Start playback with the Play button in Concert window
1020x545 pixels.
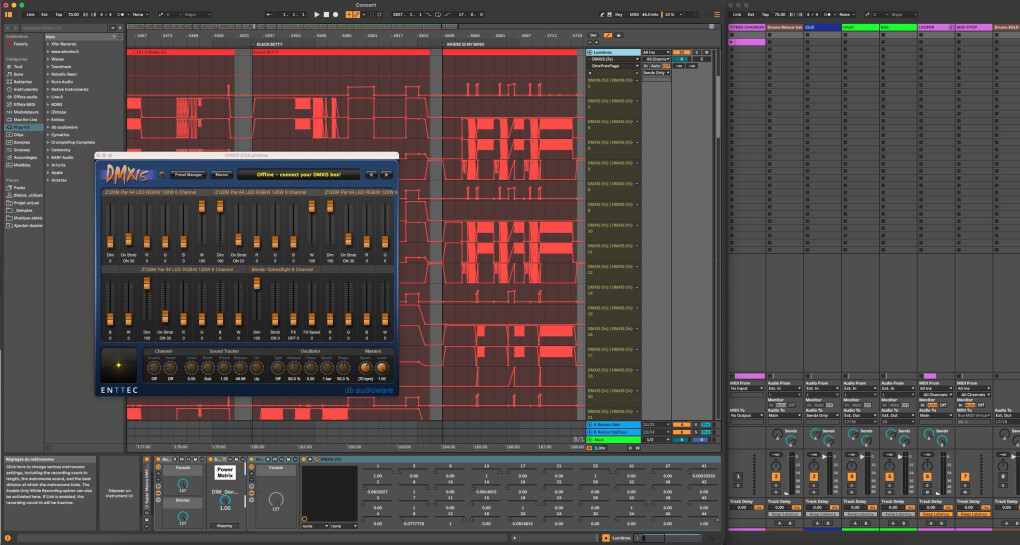click(x=317, y=14)
